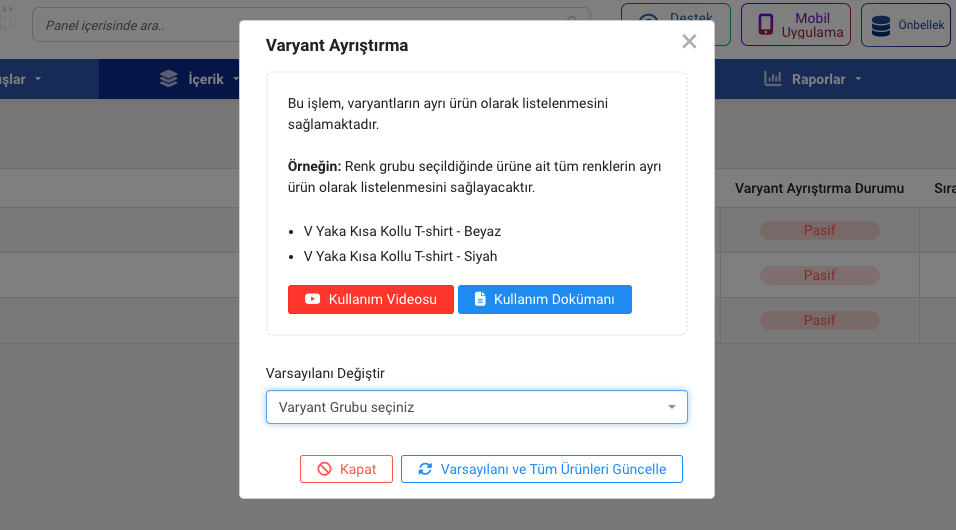The image size is (956, 530).
Task: Click Varsayılanı ve Tüm Ürünleri Güncelle button
Action: click(x=541, y=469)
